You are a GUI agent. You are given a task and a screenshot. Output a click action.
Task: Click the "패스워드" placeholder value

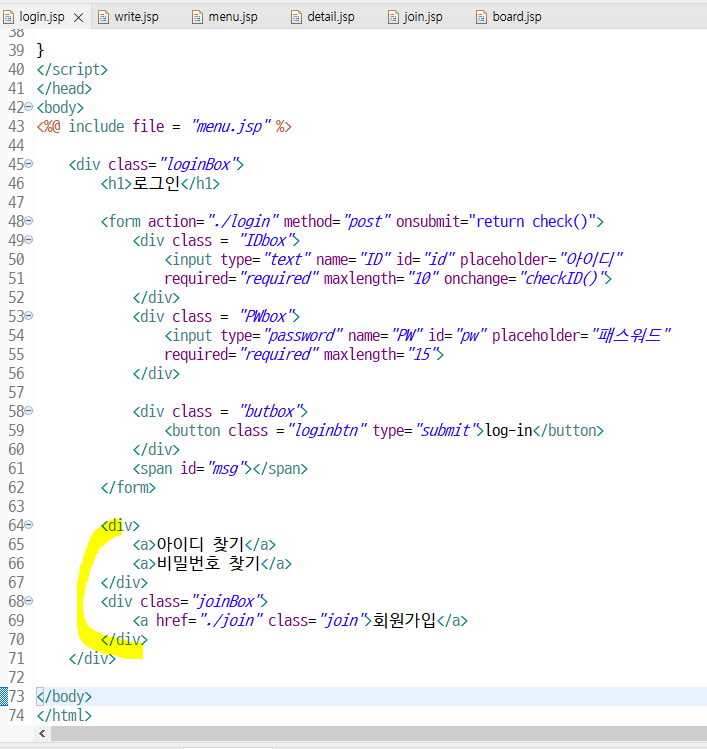coord(631,335)
